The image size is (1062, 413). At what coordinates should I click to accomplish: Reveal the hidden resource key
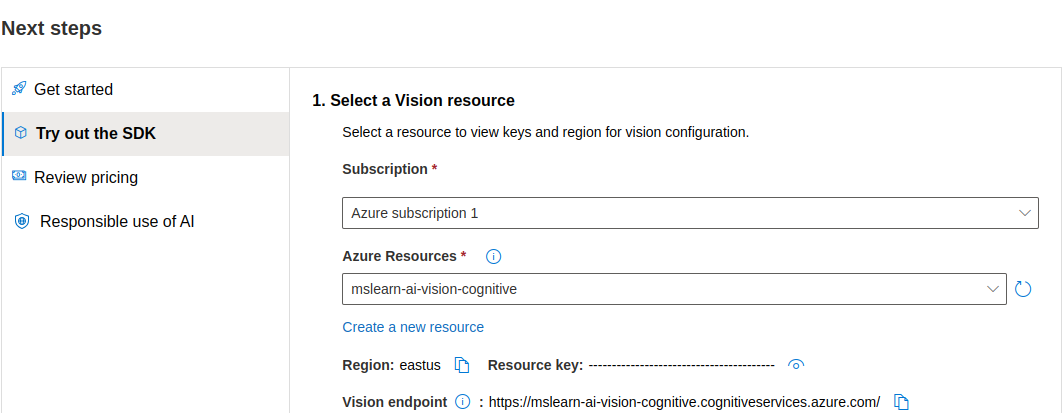(x=796, y=365)
